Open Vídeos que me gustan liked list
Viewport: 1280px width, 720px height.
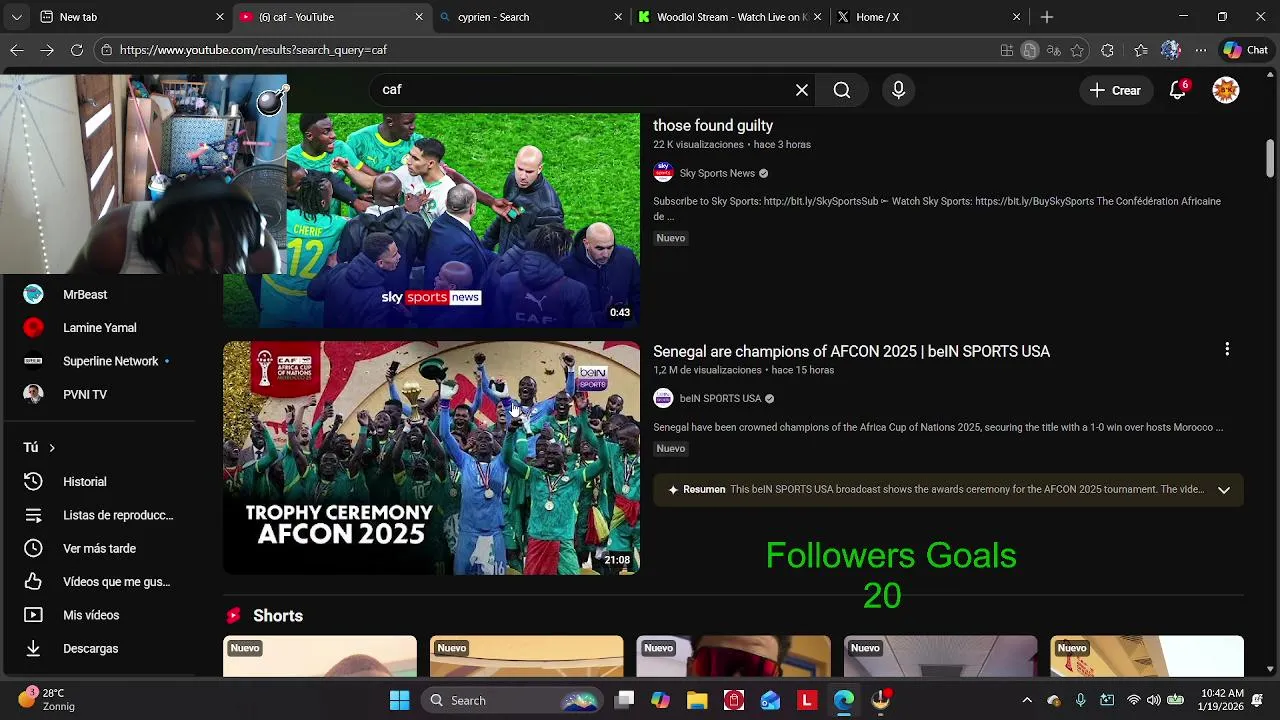pos(116,582)
